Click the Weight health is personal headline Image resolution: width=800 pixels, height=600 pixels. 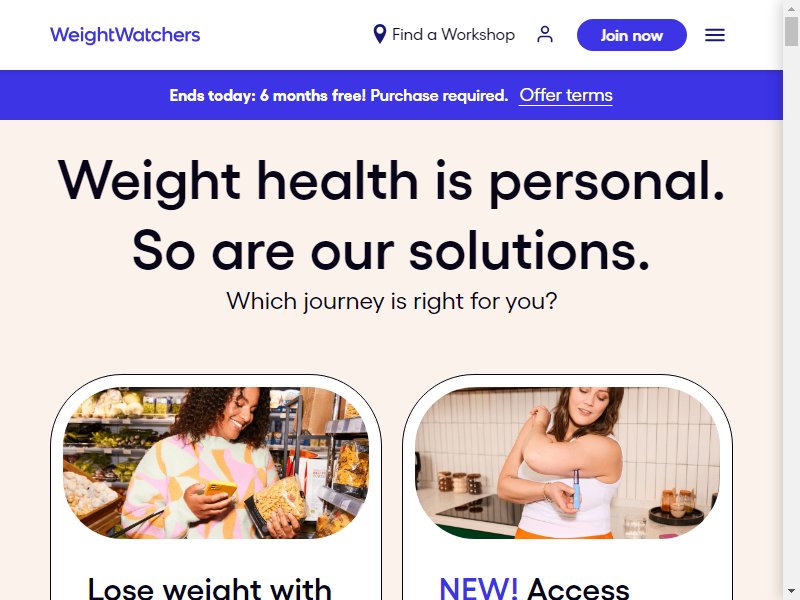tap(391, 181)
